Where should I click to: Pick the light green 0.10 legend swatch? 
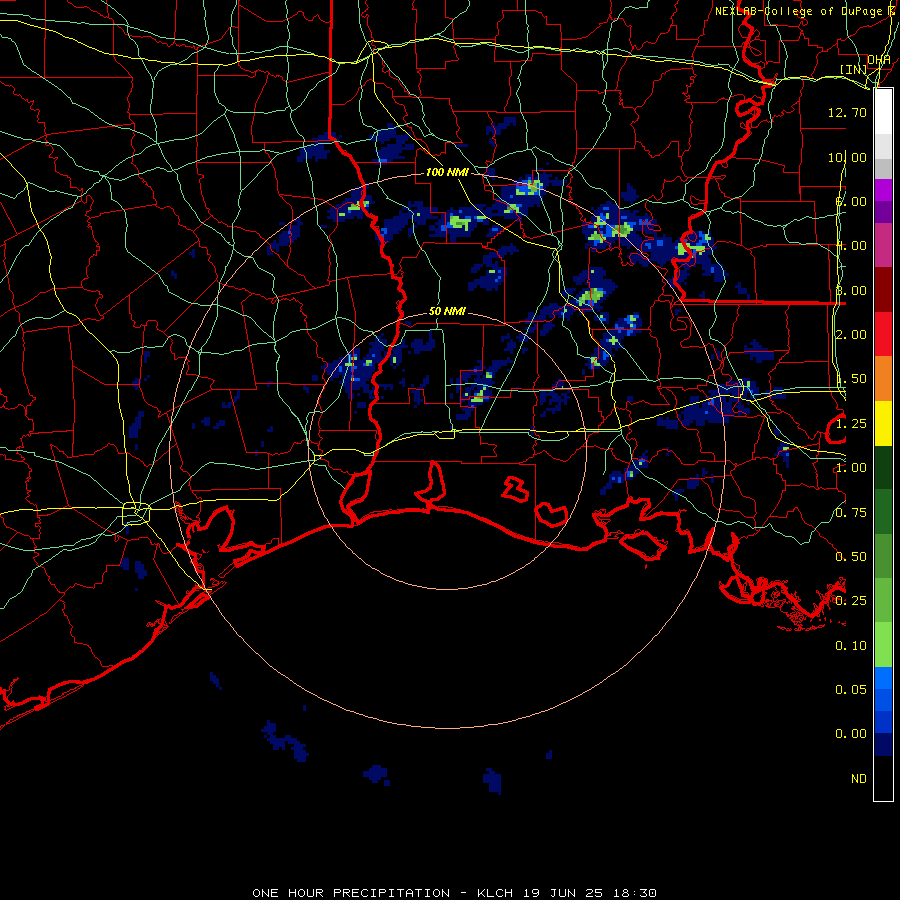click(x=883, y=646)
